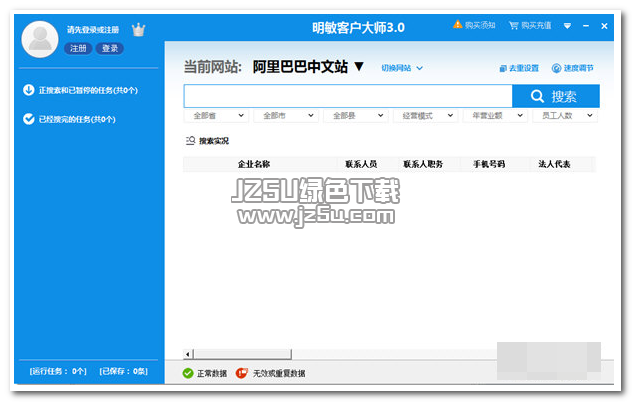Click 请先登录或注册 prompt text

(93, 29)
